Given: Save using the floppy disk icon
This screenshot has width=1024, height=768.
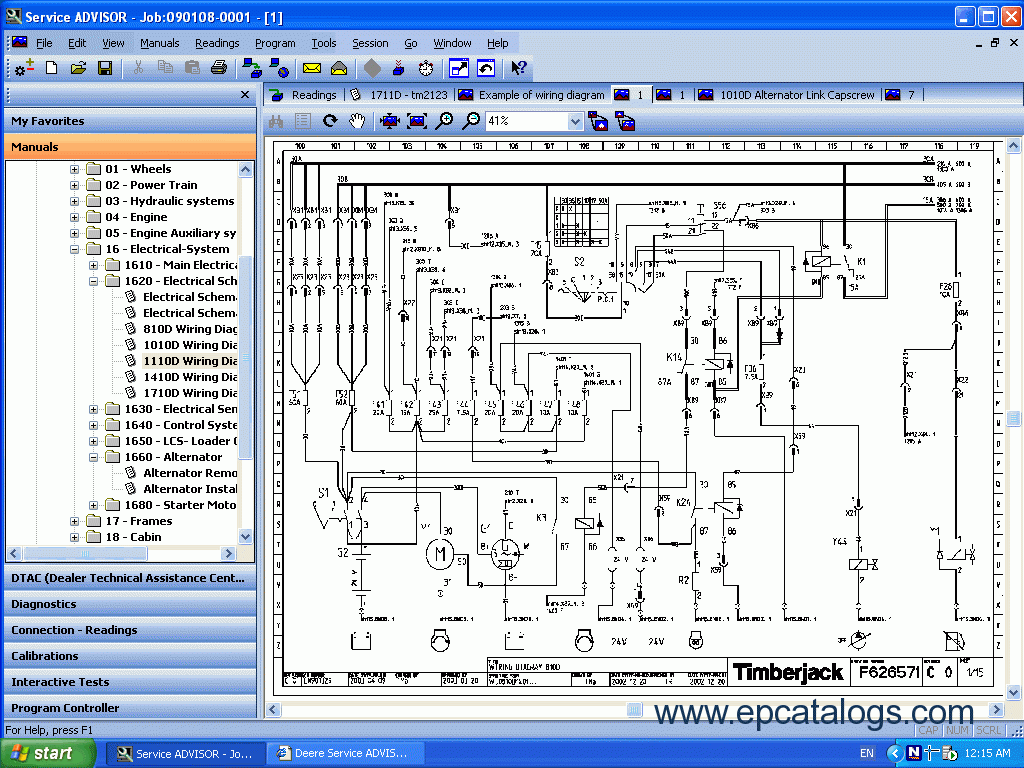Looking at the screenshot, I should tap(104, 67).
